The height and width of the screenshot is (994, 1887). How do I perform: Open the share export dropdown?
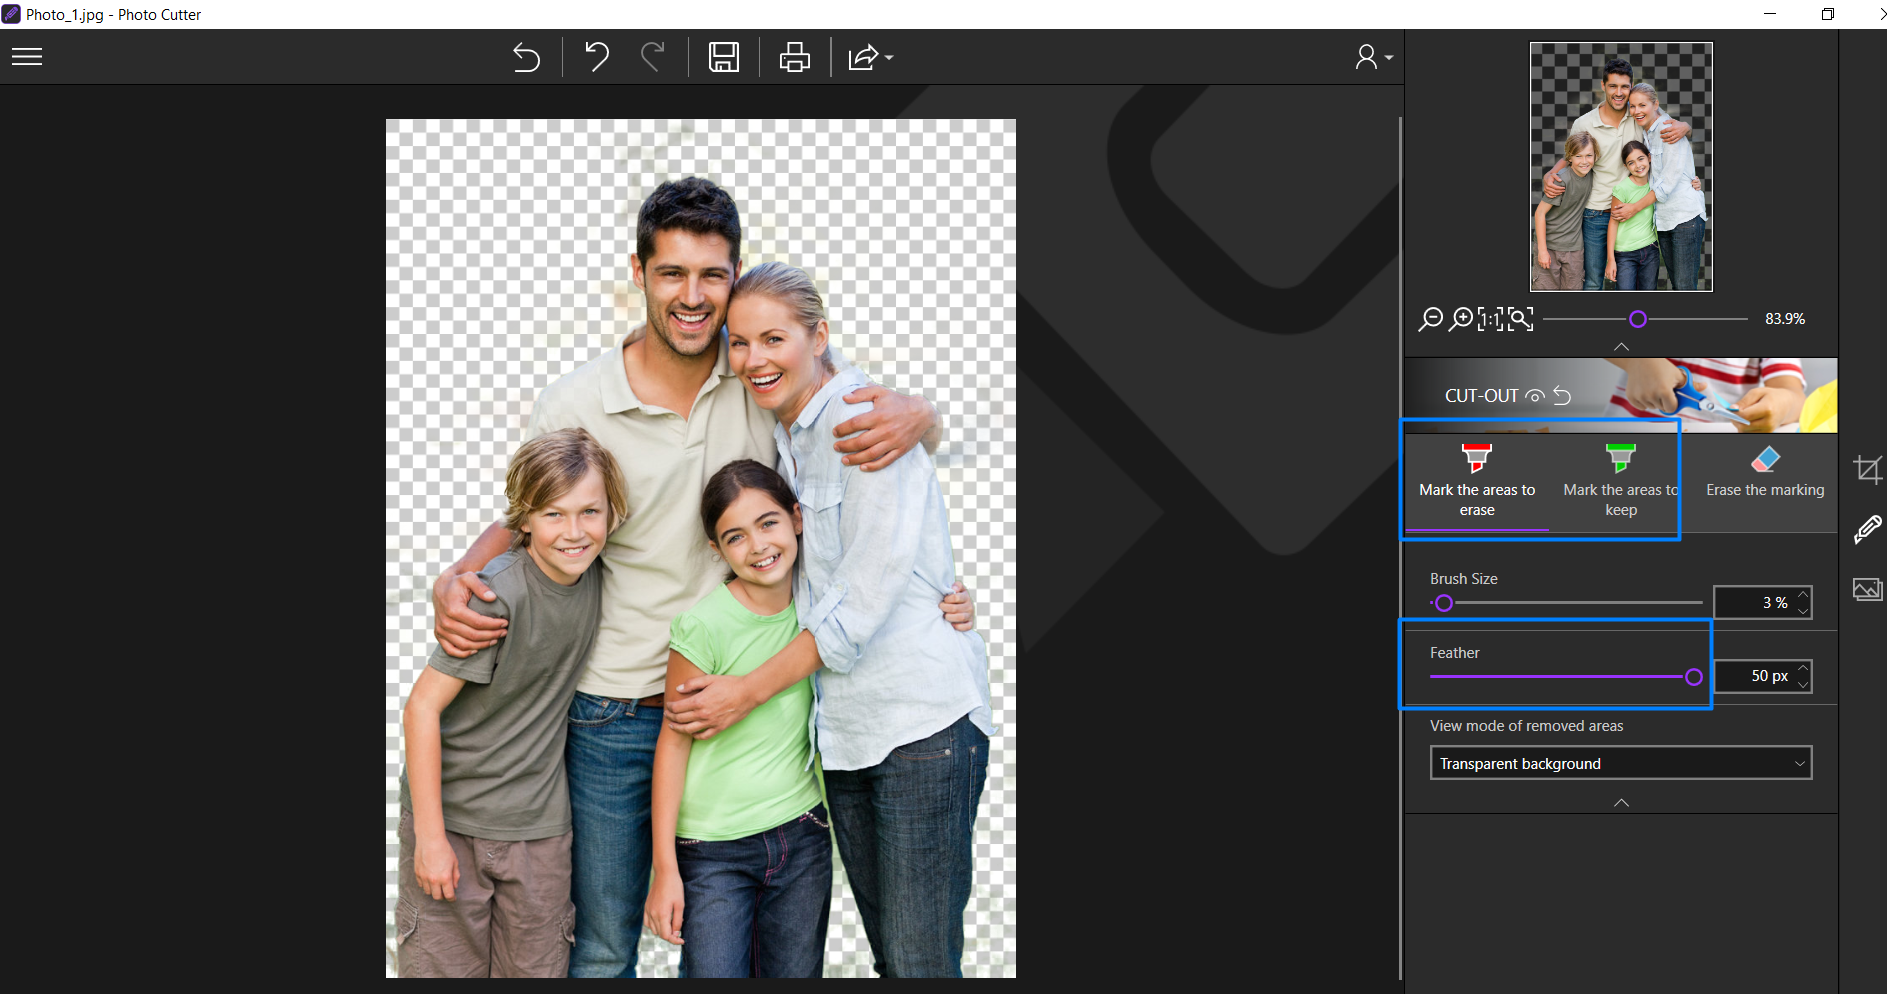(870, 57)
